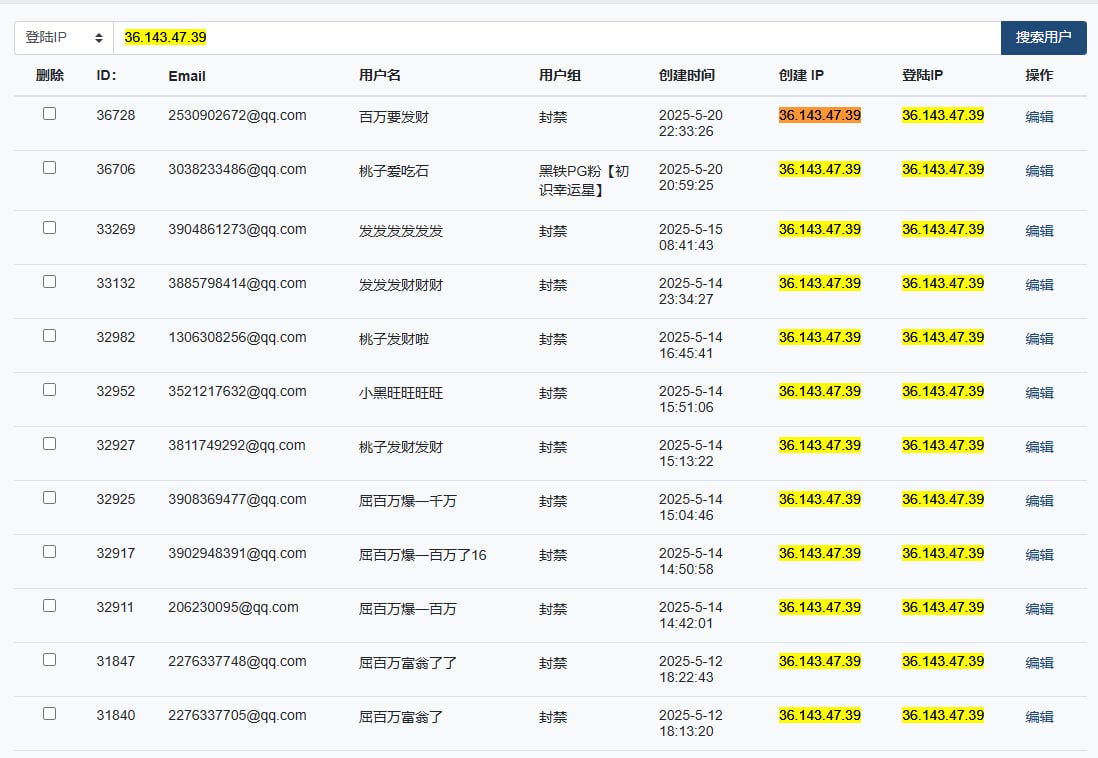
Task: Click the 用户组 column header
Action: 560,76
